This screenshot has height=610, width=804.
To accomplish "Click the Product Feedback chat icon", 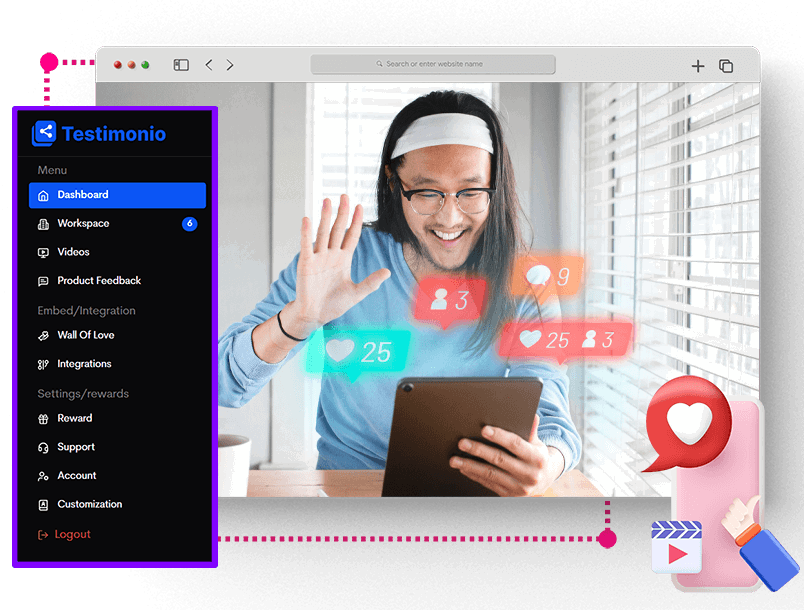I will pos(43,282).
